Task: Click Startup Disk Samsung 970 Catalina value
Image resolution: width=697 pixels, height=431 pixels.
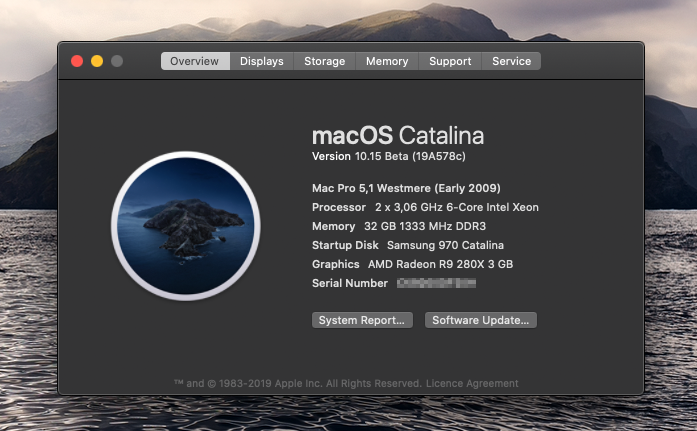Action: 445,245
